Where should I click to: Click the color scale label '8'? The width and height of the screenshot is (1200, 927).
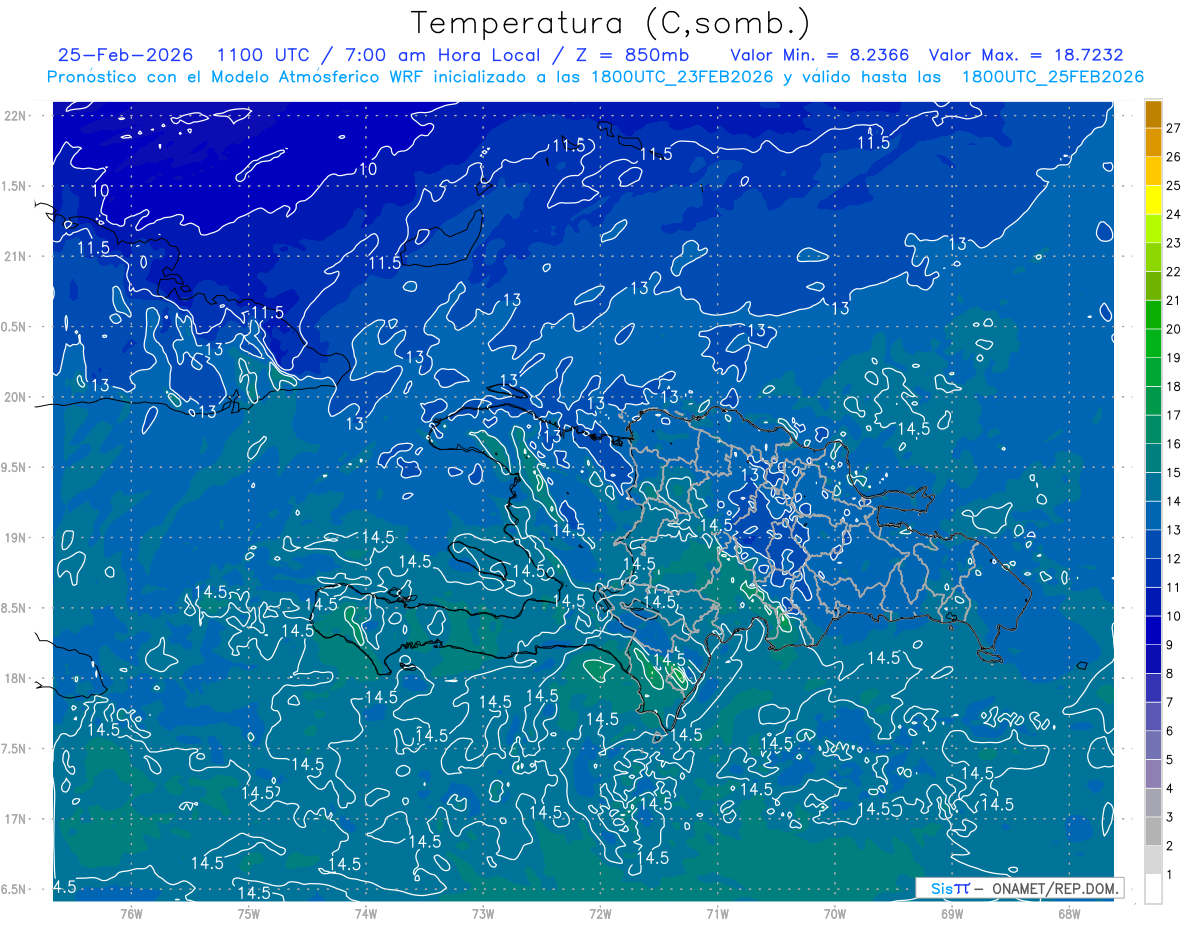click(1170, 674)
